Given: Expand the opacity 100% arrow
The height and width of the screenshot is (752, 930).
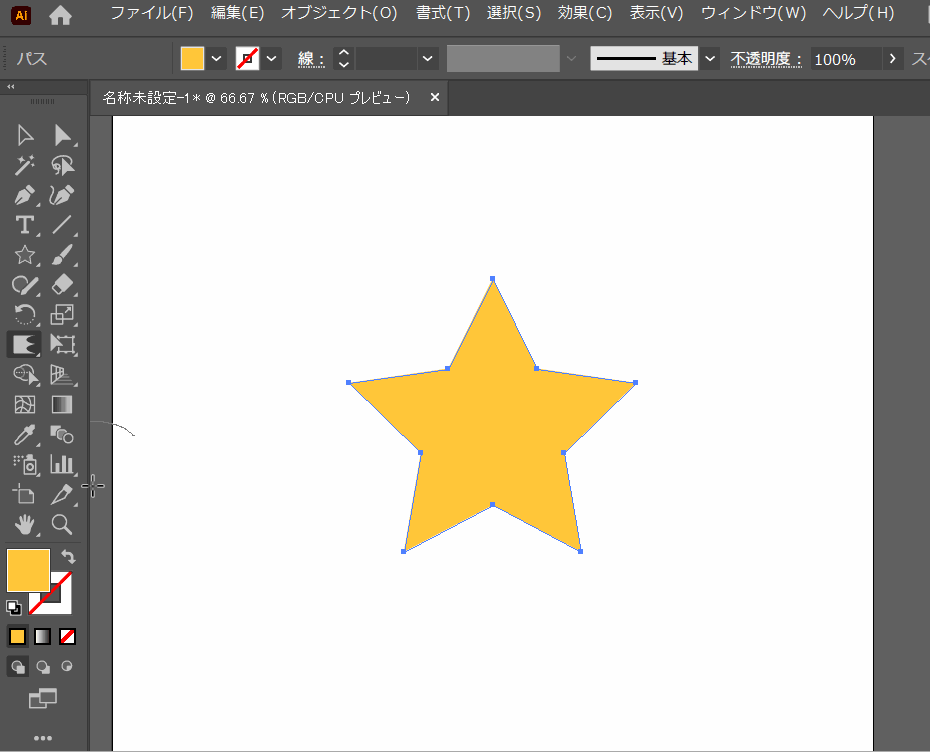Looking at the screenshot, I should point(892,59).
